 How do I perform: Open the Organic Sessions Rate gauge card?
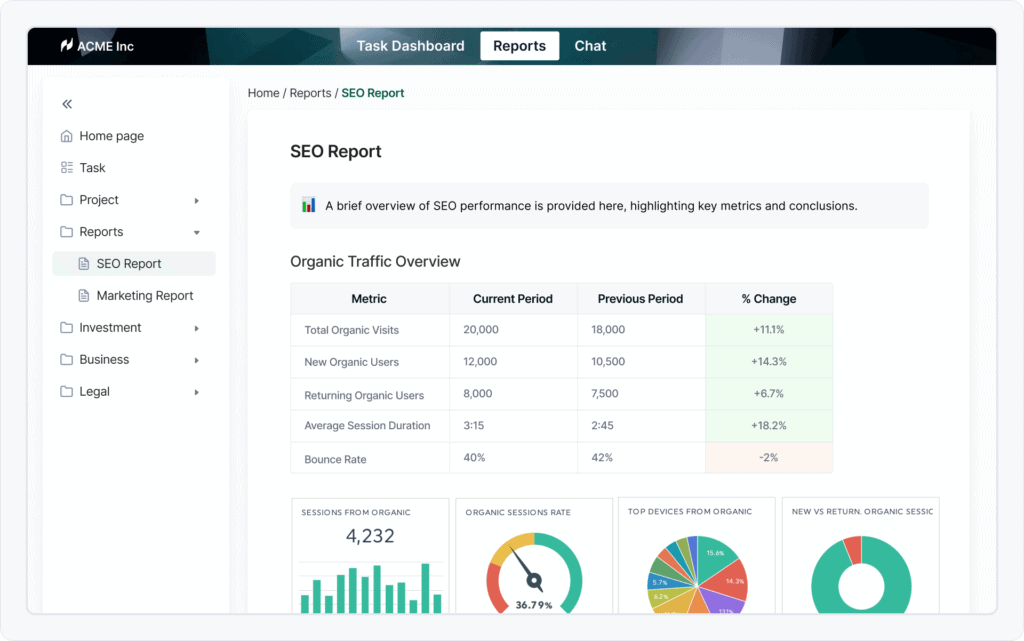point(534,555)
